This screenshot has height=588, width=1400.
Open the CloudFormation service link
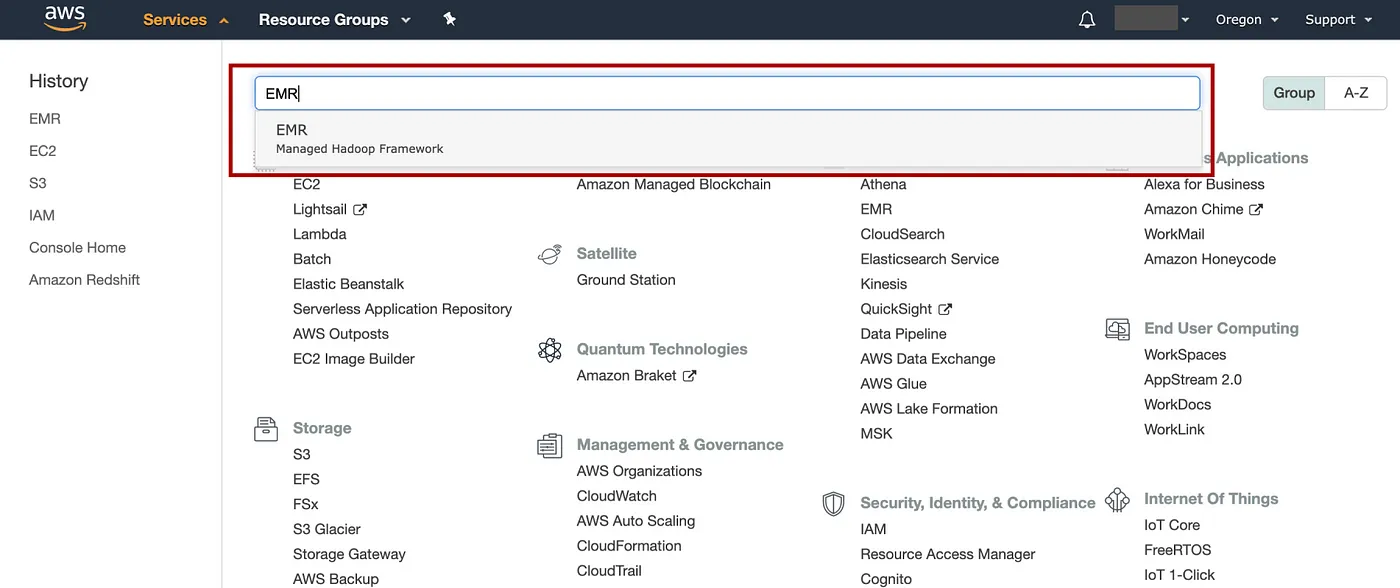[629, 546]
